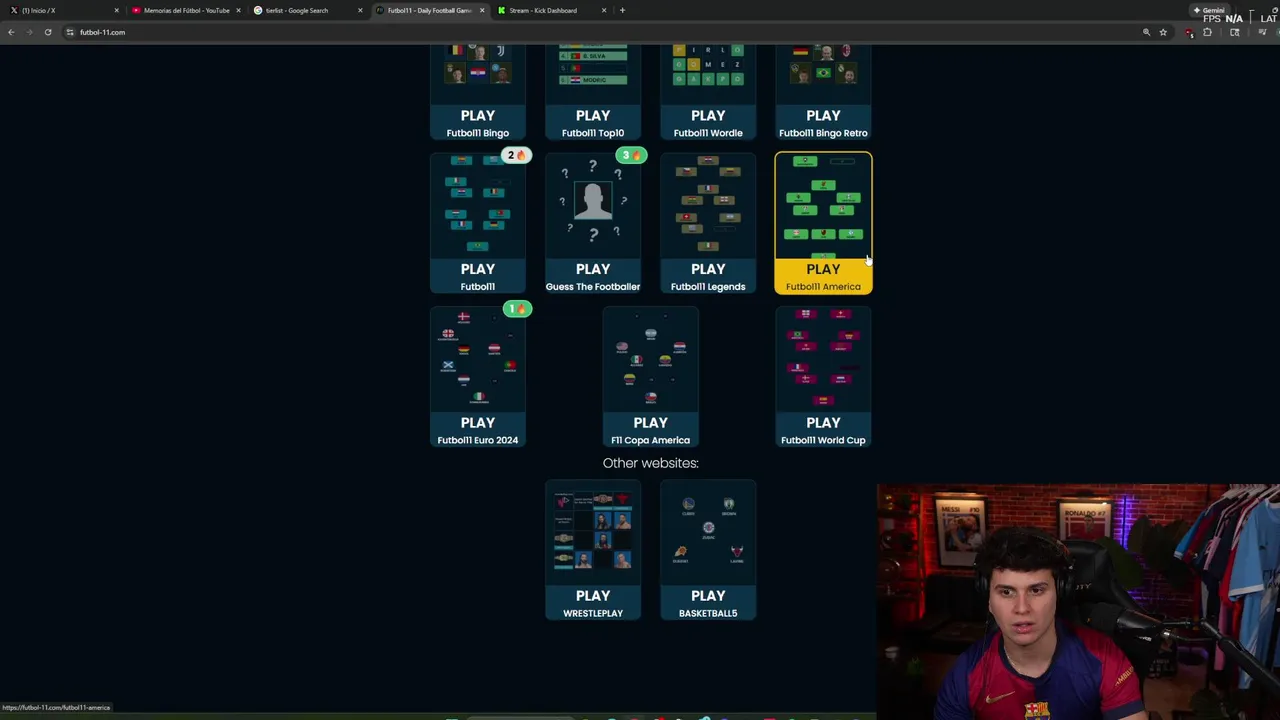
Task: Click the Euro 2024 flags formation thumbnail
Action: point(477,359)
